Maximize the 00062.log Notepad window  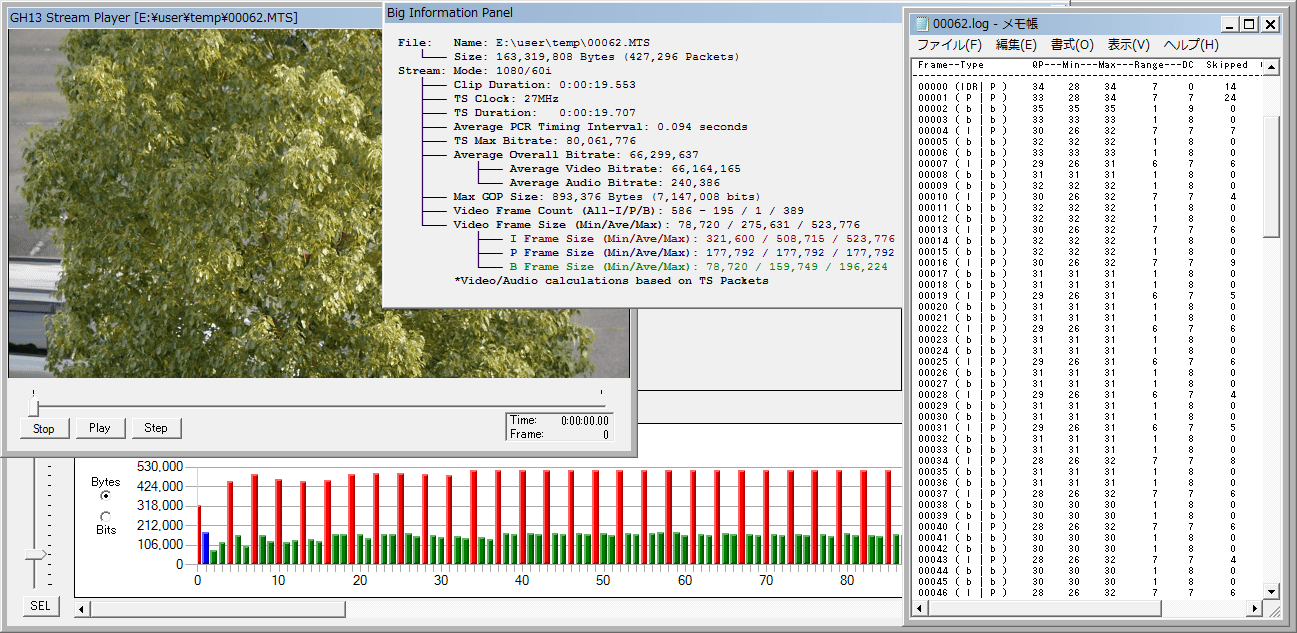1250,24
